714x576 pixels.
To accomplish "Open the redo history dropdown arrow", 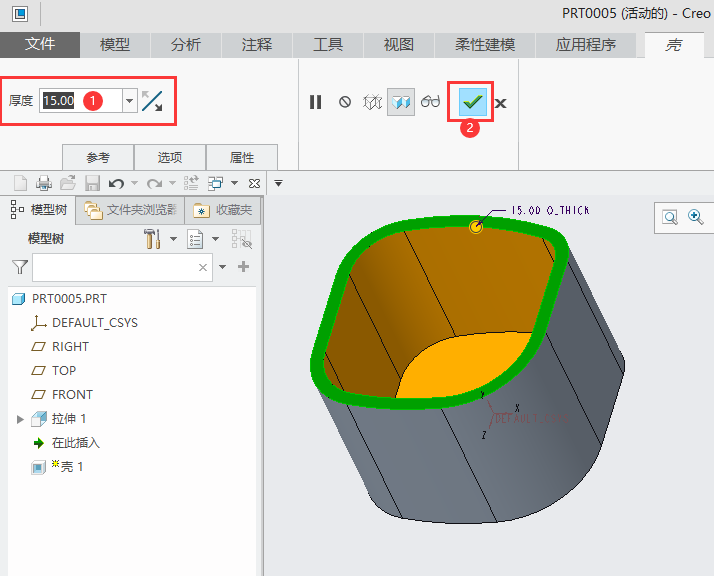I will coord(172,183).
